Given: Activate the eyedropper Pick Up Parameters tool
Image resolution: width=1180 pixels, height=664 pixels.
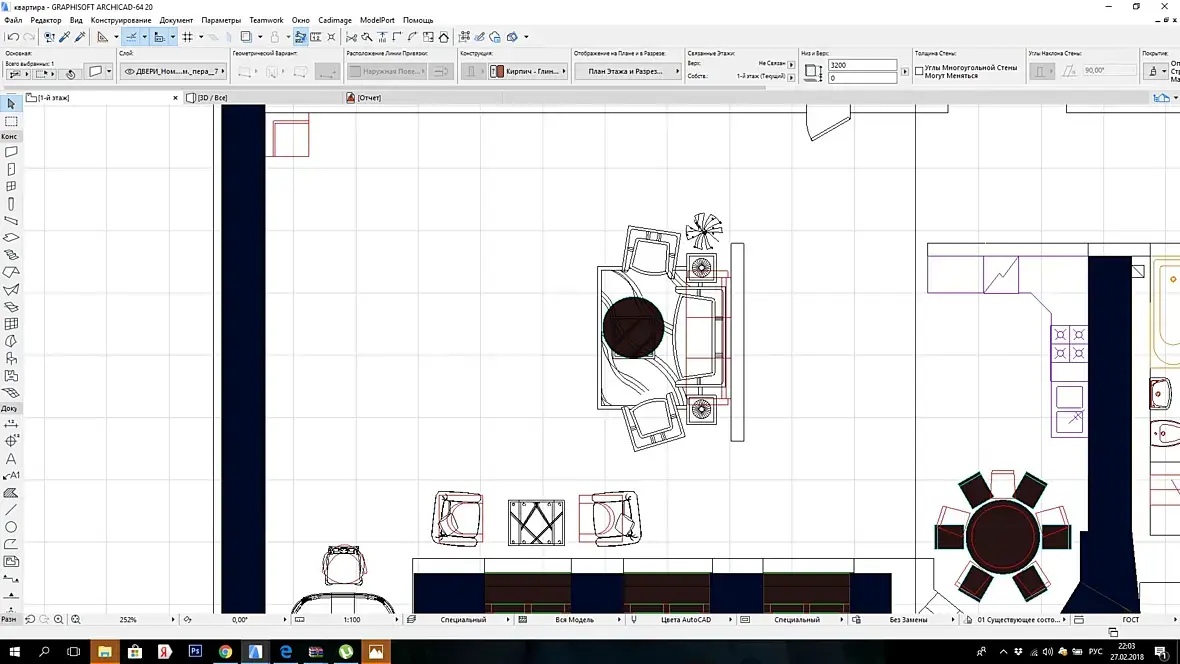Looking at the screenshot, I should pos(65,37).
